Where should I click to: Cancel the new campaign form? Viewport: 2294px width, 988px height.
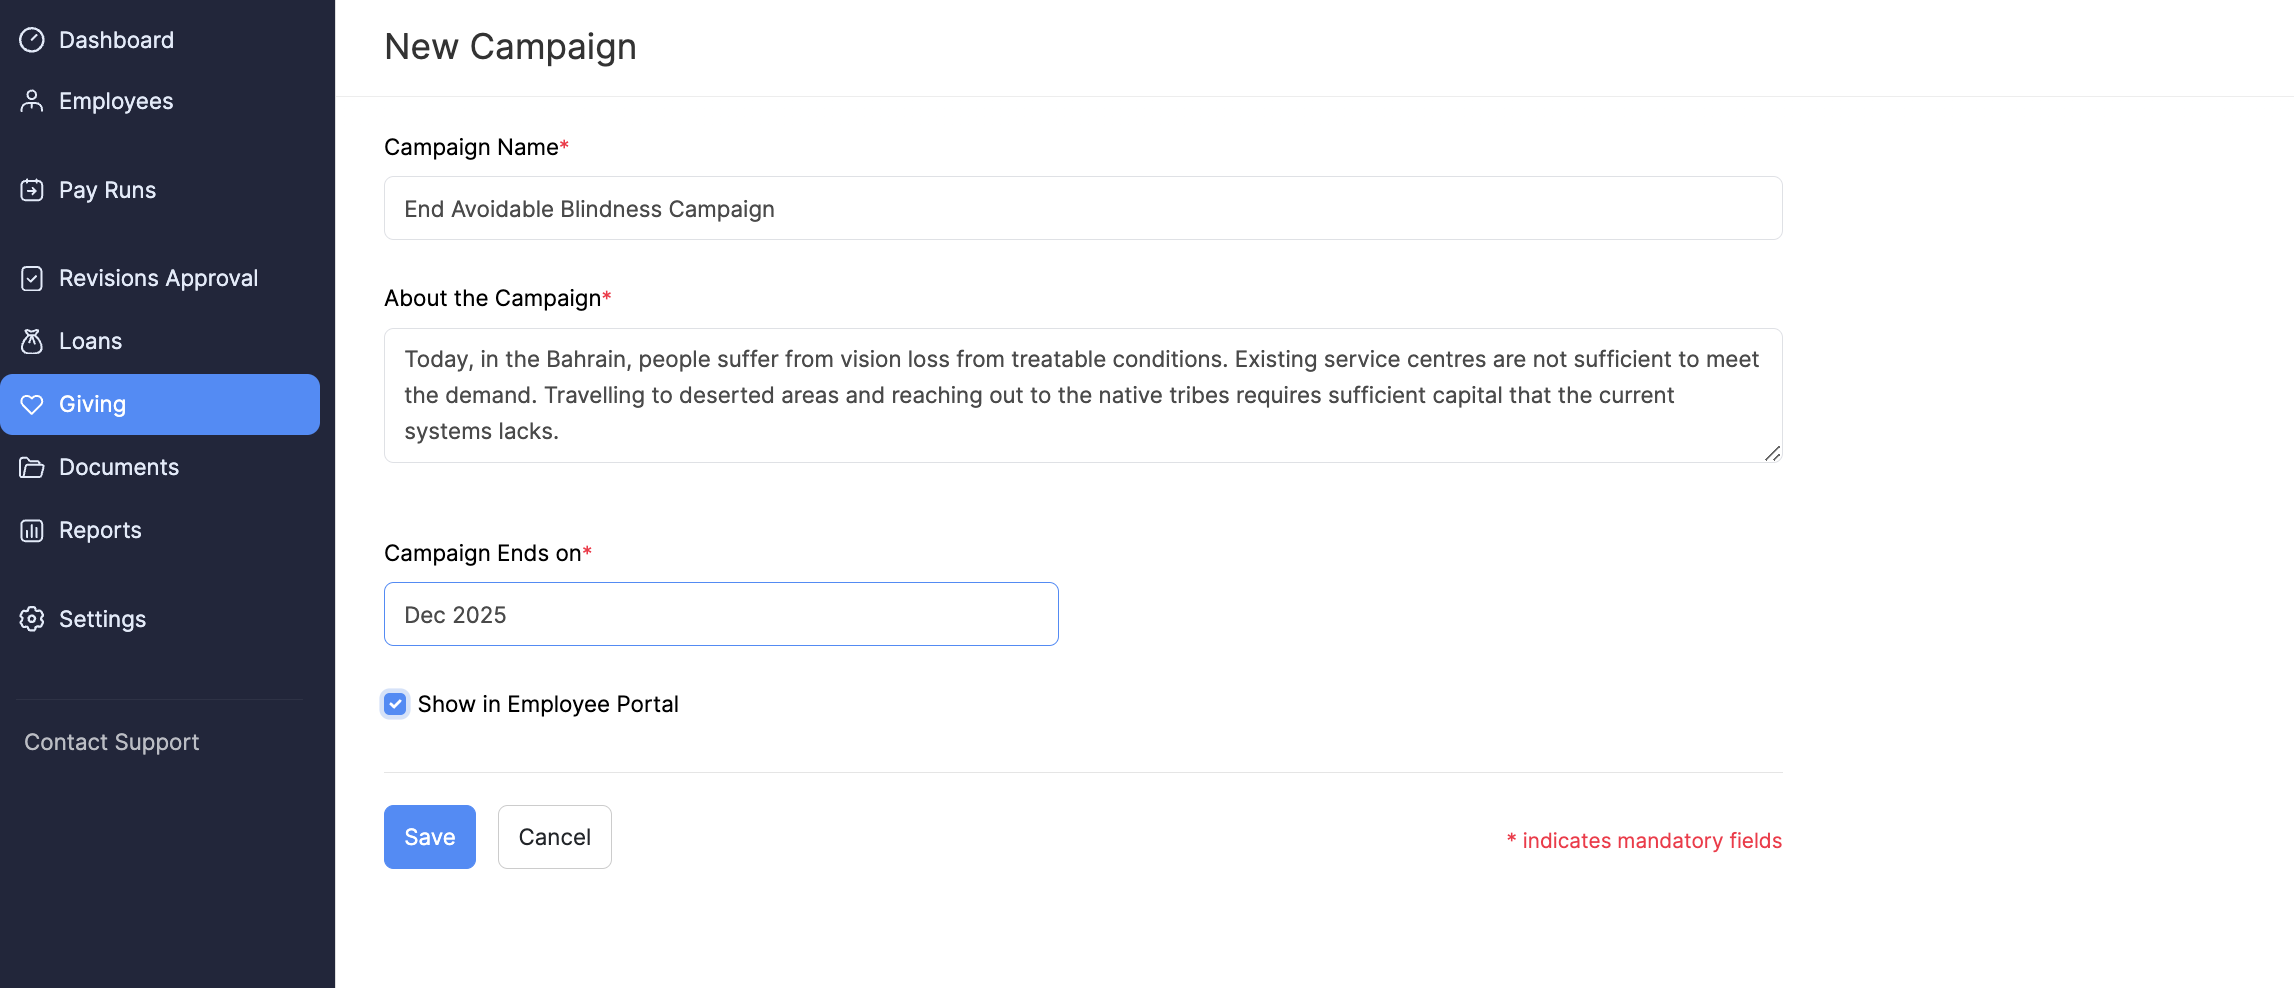point(554,837)
